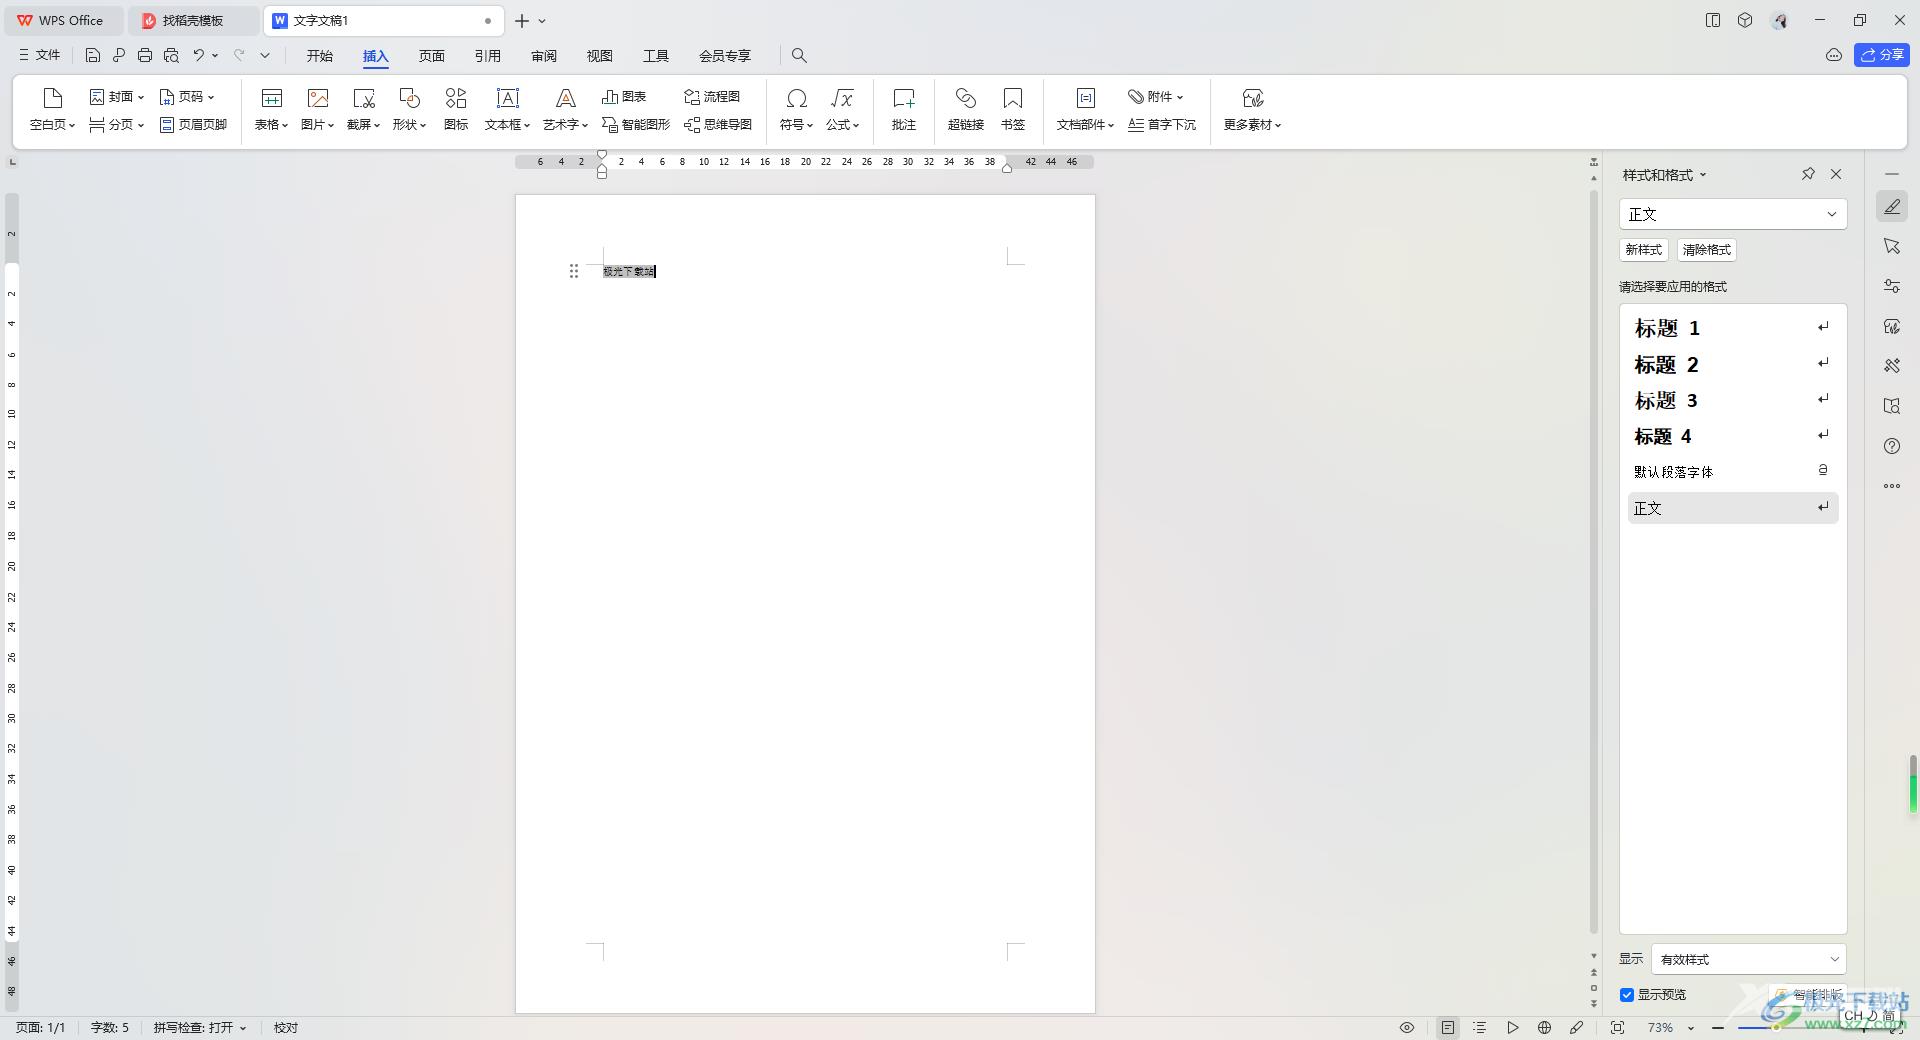Click the zoom out minus on zoom slider
Screen dimensions: 1920x1040
click(1718, 1028)
